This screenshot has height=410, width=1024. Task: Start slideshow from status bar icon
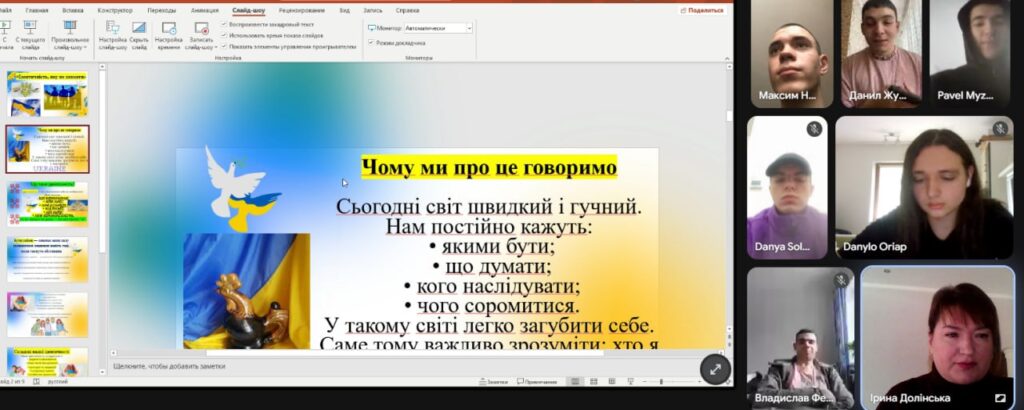(x=629, y=381)
